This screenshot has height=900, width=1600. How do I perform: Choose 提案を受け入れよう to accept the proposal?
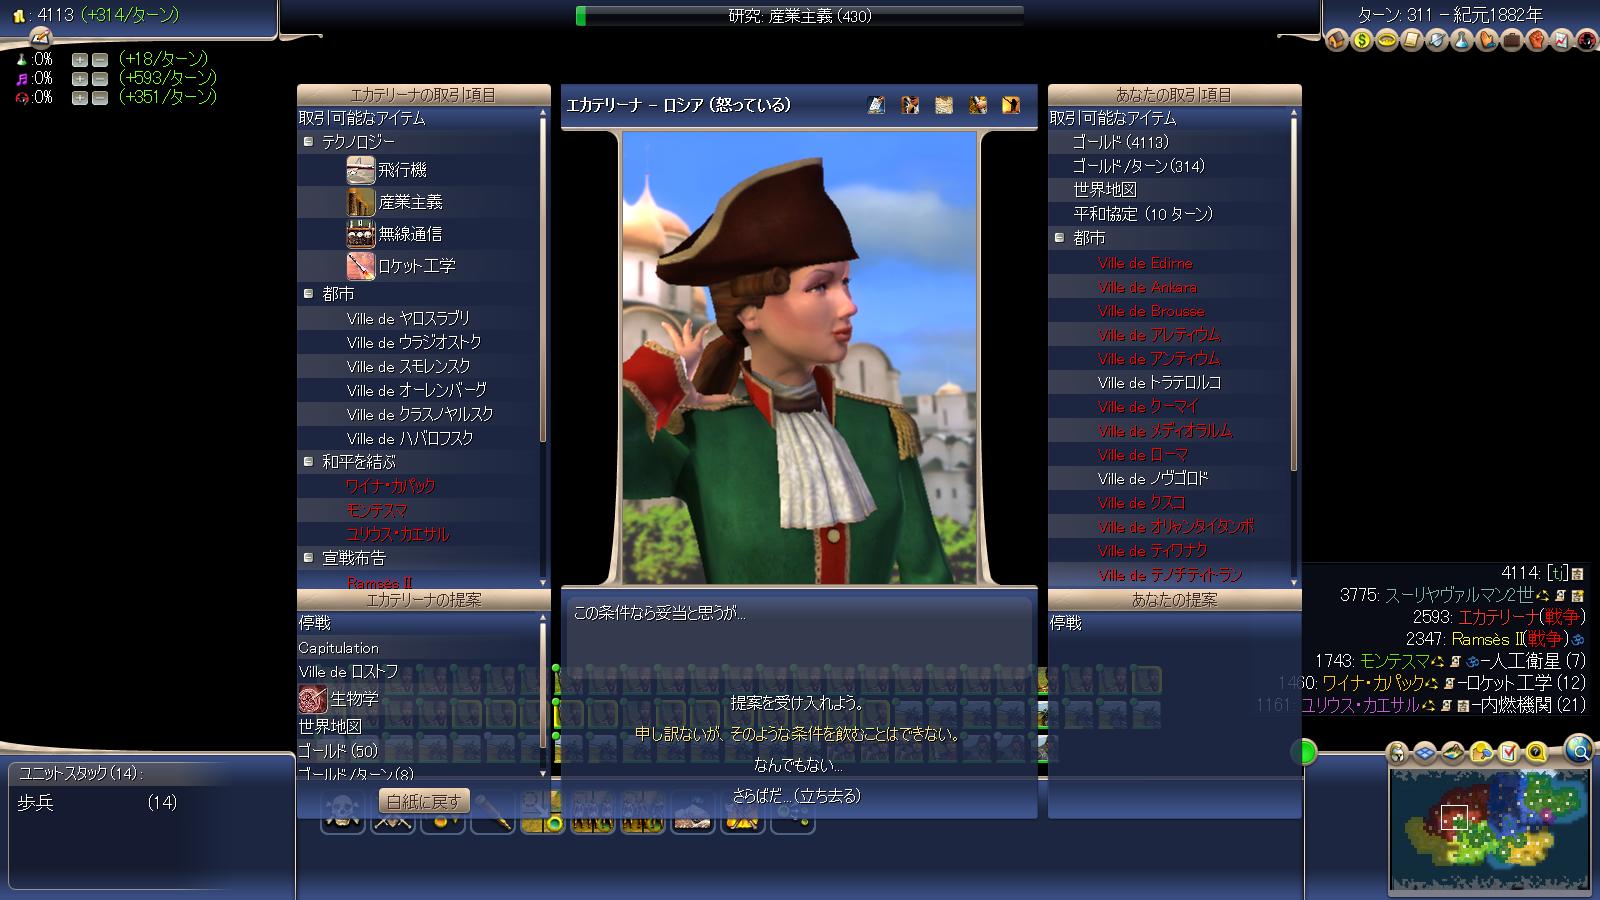pyautogui.click(x=797, y=703)
